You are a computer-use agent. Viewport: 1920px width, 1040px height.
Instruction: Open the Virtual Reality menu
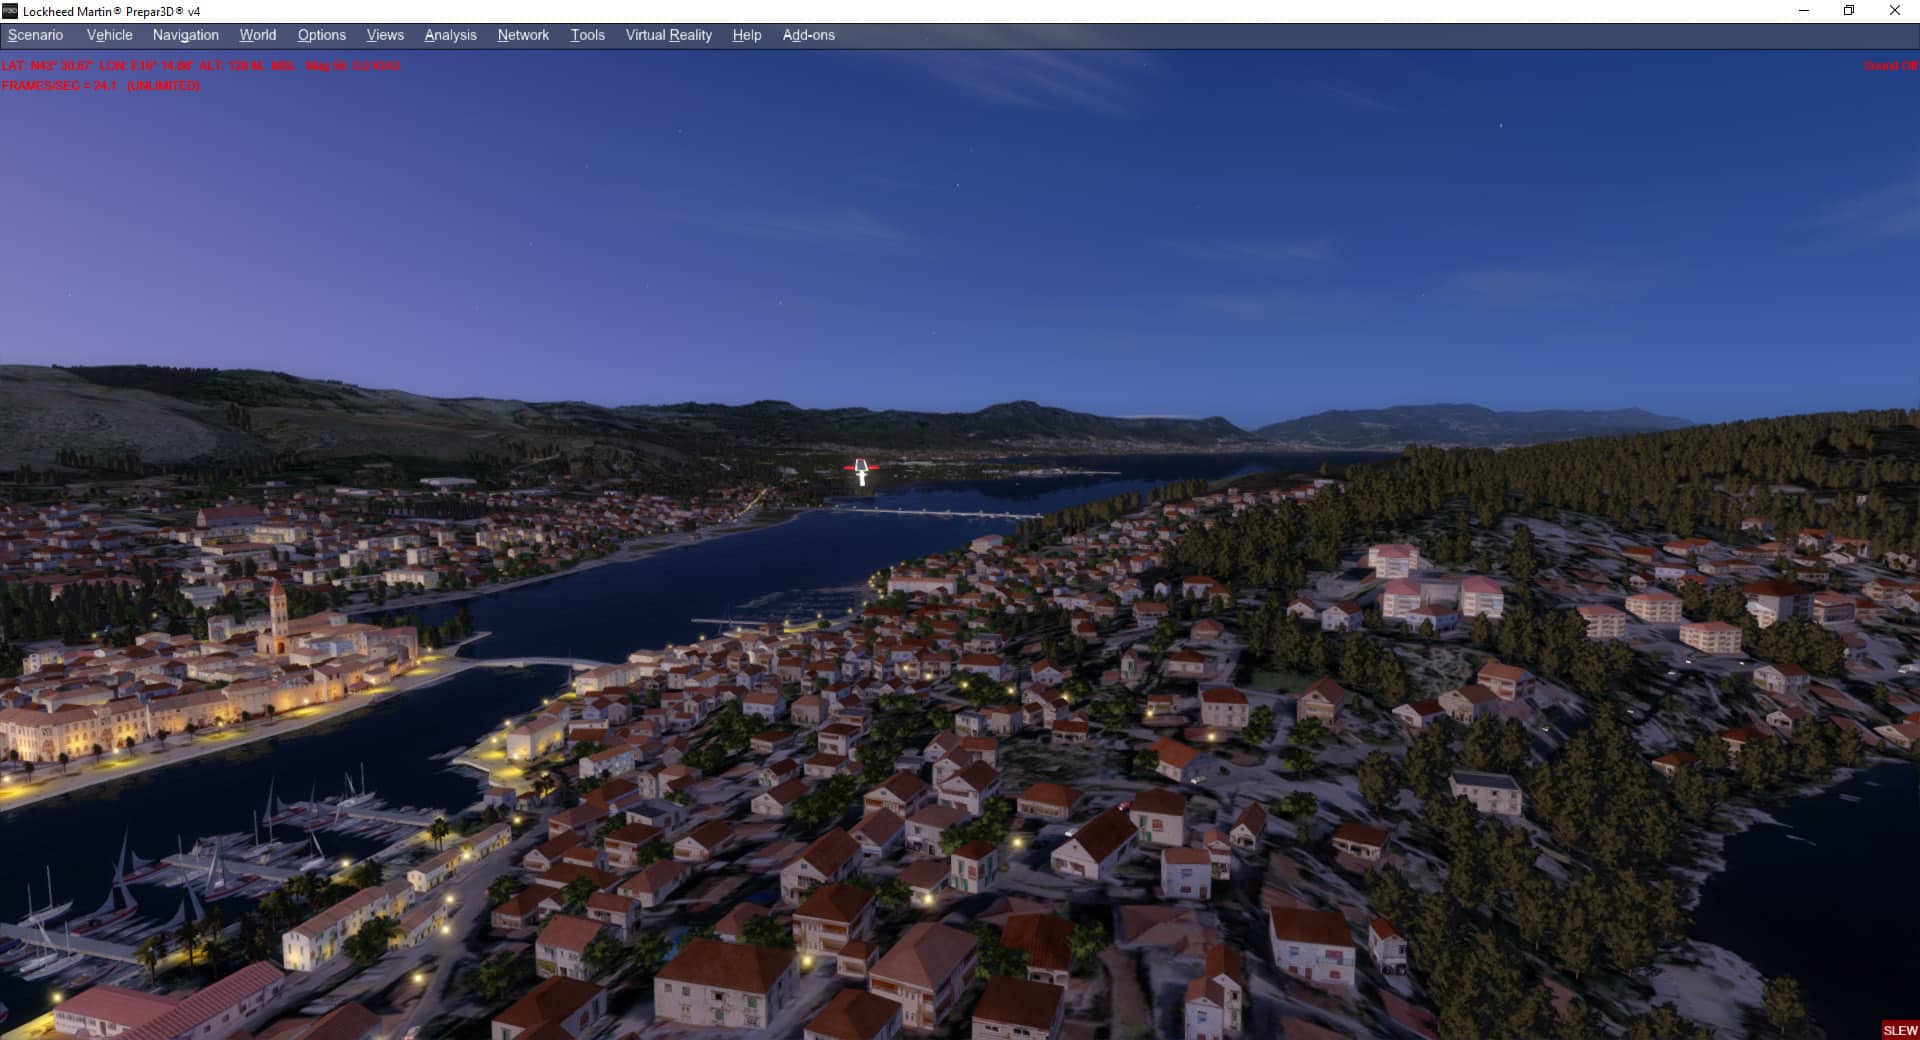(668, 35)
